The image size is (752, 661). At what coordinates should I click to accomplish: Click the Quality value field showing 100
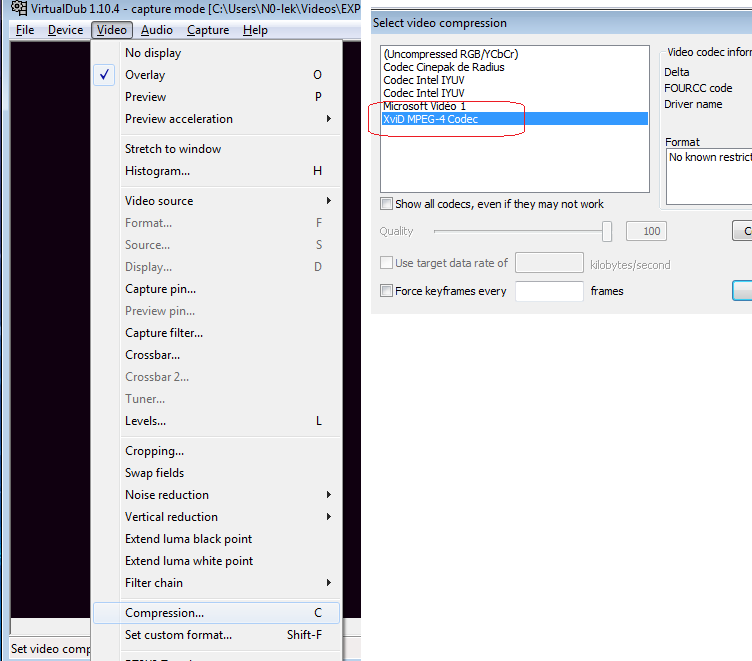point(646,231)
